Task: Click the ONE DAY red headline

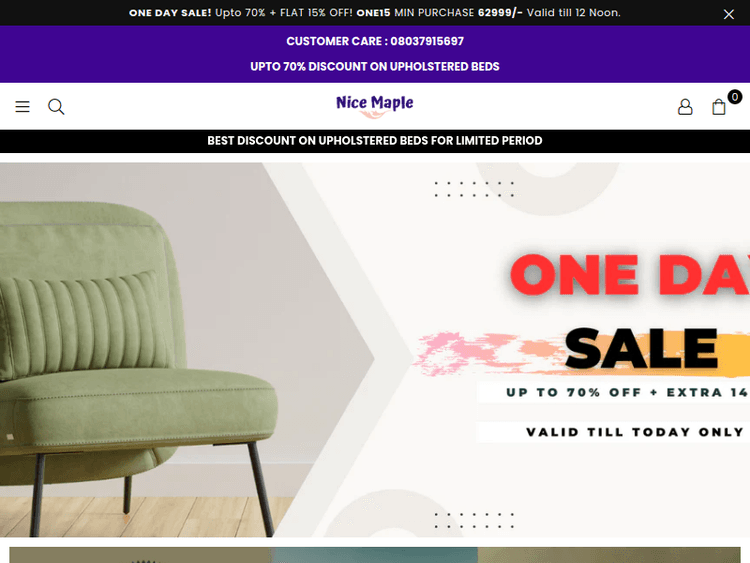Action: click(x=630, y=274)
